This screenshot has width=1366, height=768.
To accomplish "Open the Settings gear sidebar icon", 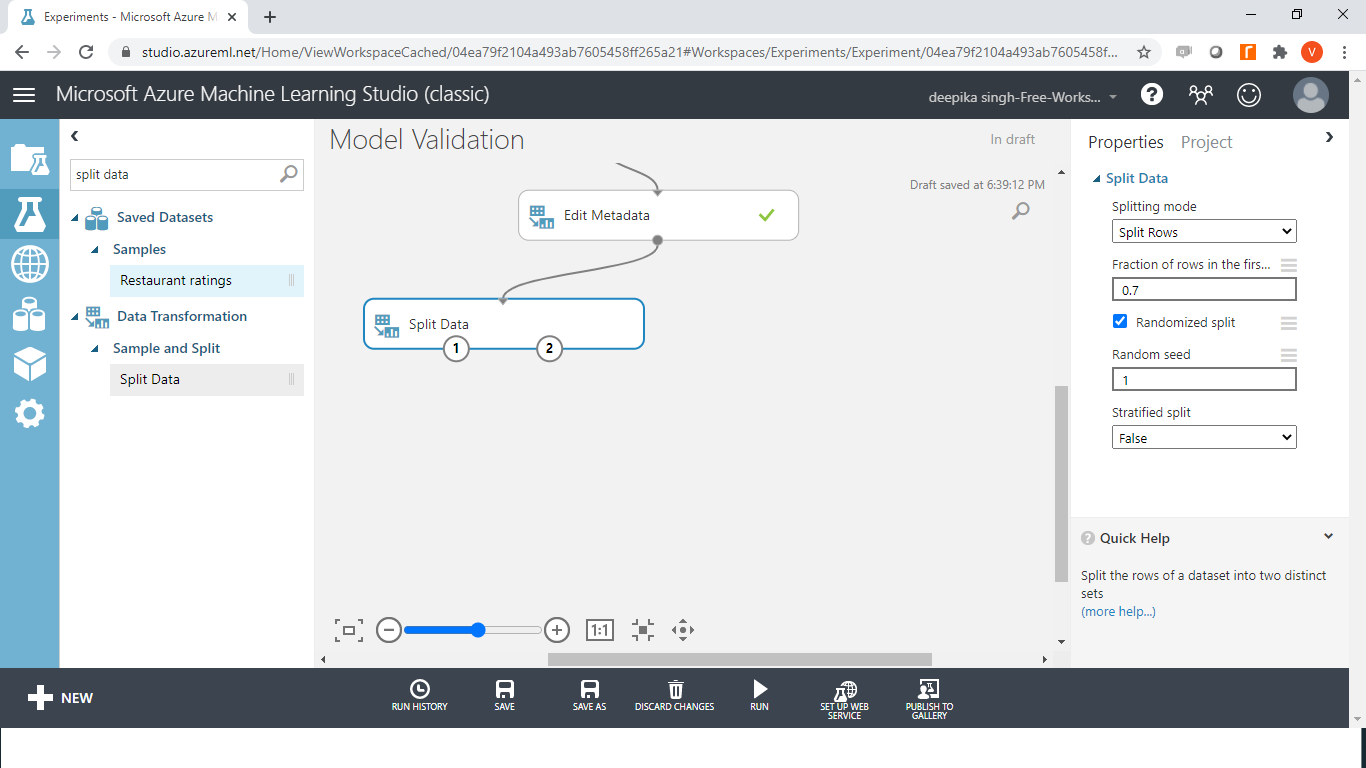I will pos(29,413).
